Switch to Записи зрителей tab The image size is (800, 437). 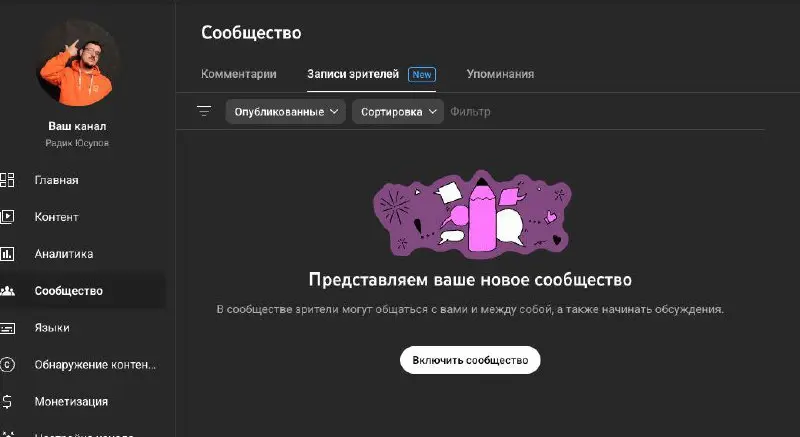[353, 74]
